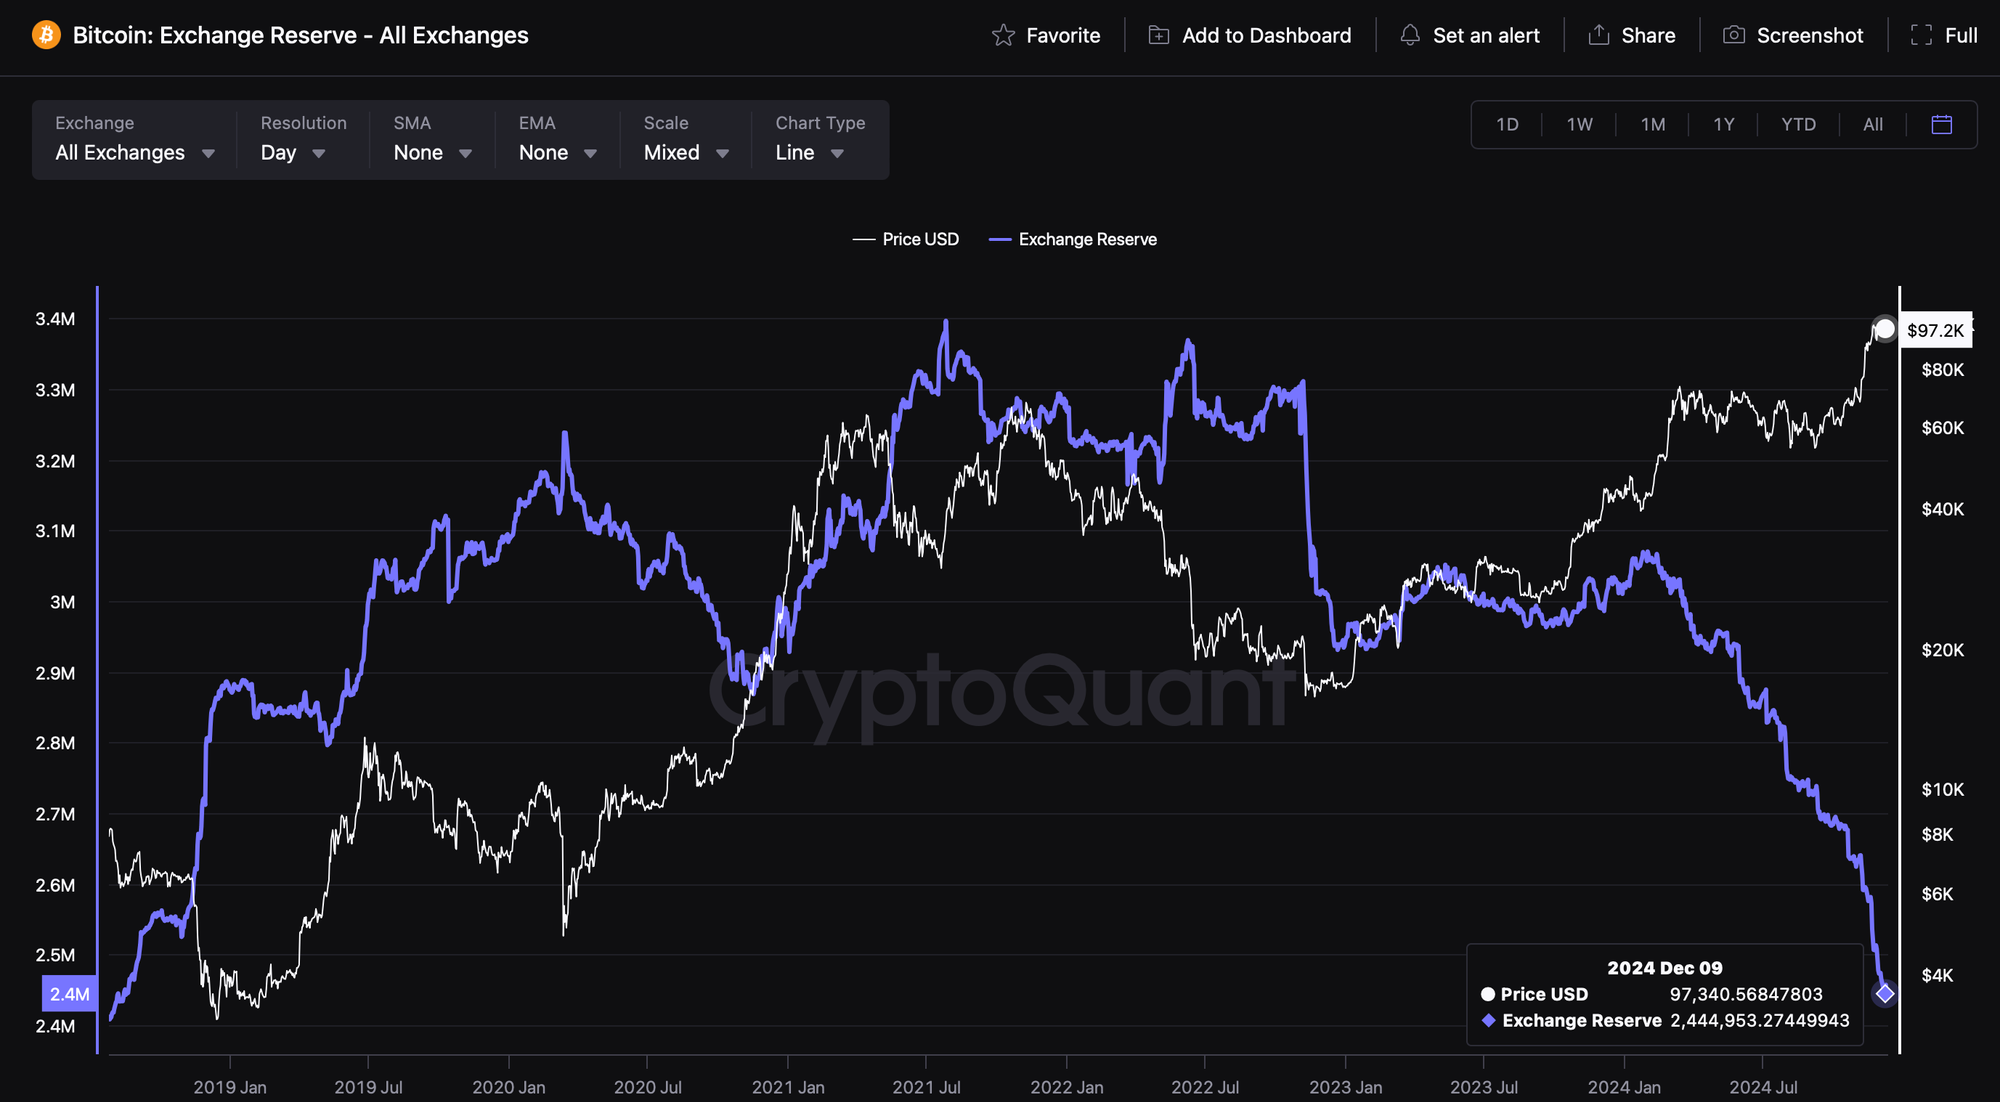Click the Share label

point(1648,36)
